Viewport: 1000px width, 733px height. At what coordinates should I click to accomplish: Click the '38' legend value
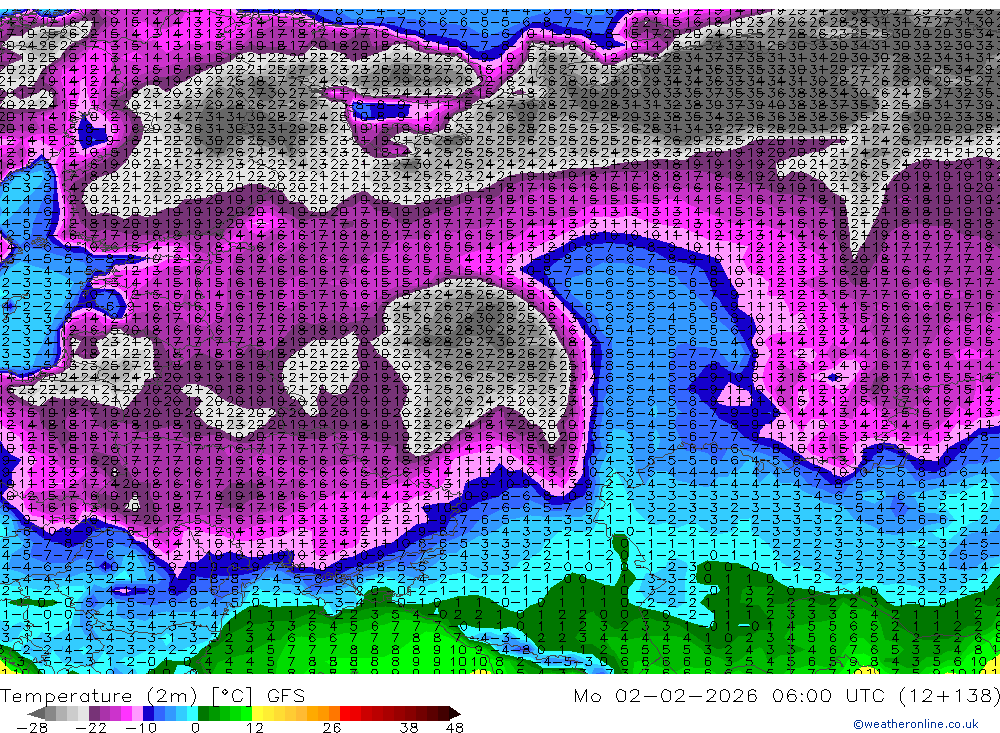click(x=409, y=727)
